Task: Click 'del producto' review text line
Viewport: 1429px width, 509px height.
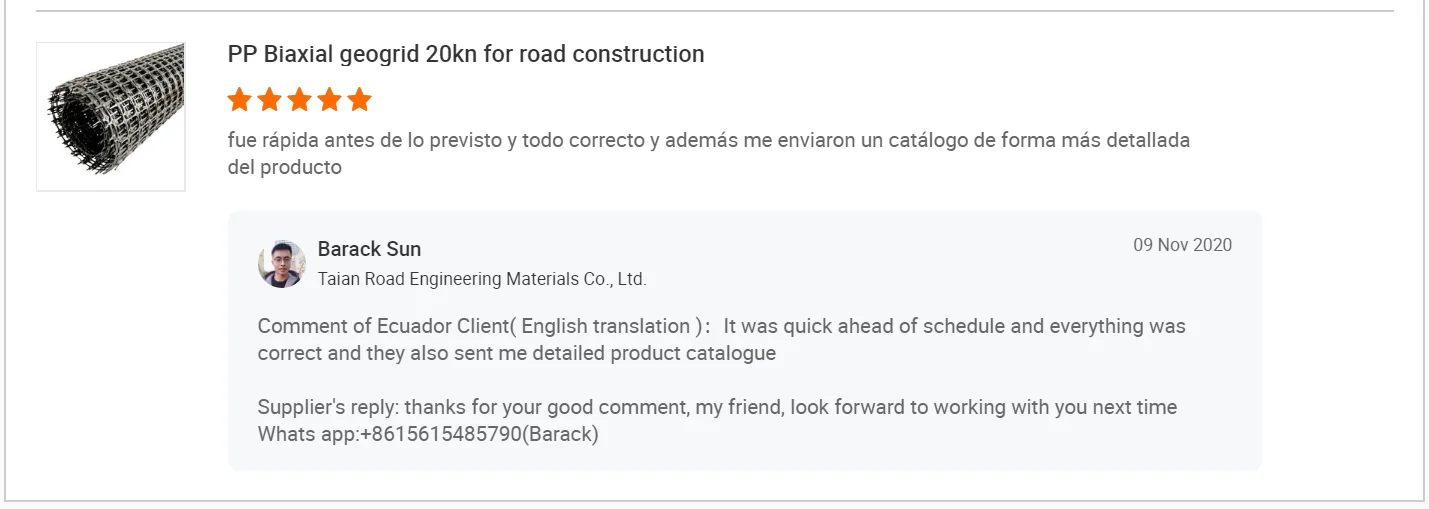Action: [285, 167]
